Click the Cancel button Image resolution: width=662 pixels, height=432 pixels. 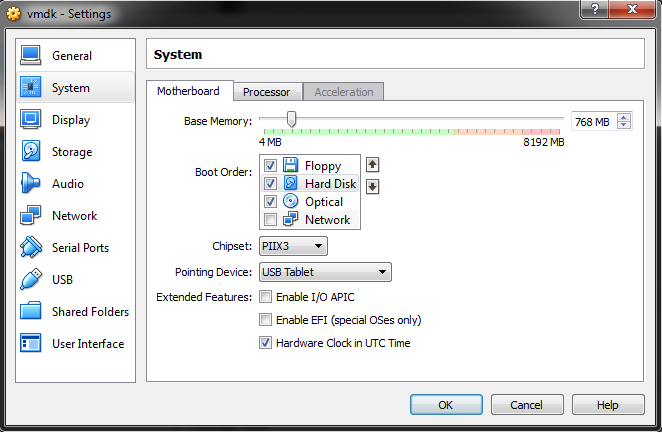pyautogui.click(x=526, y=405)
